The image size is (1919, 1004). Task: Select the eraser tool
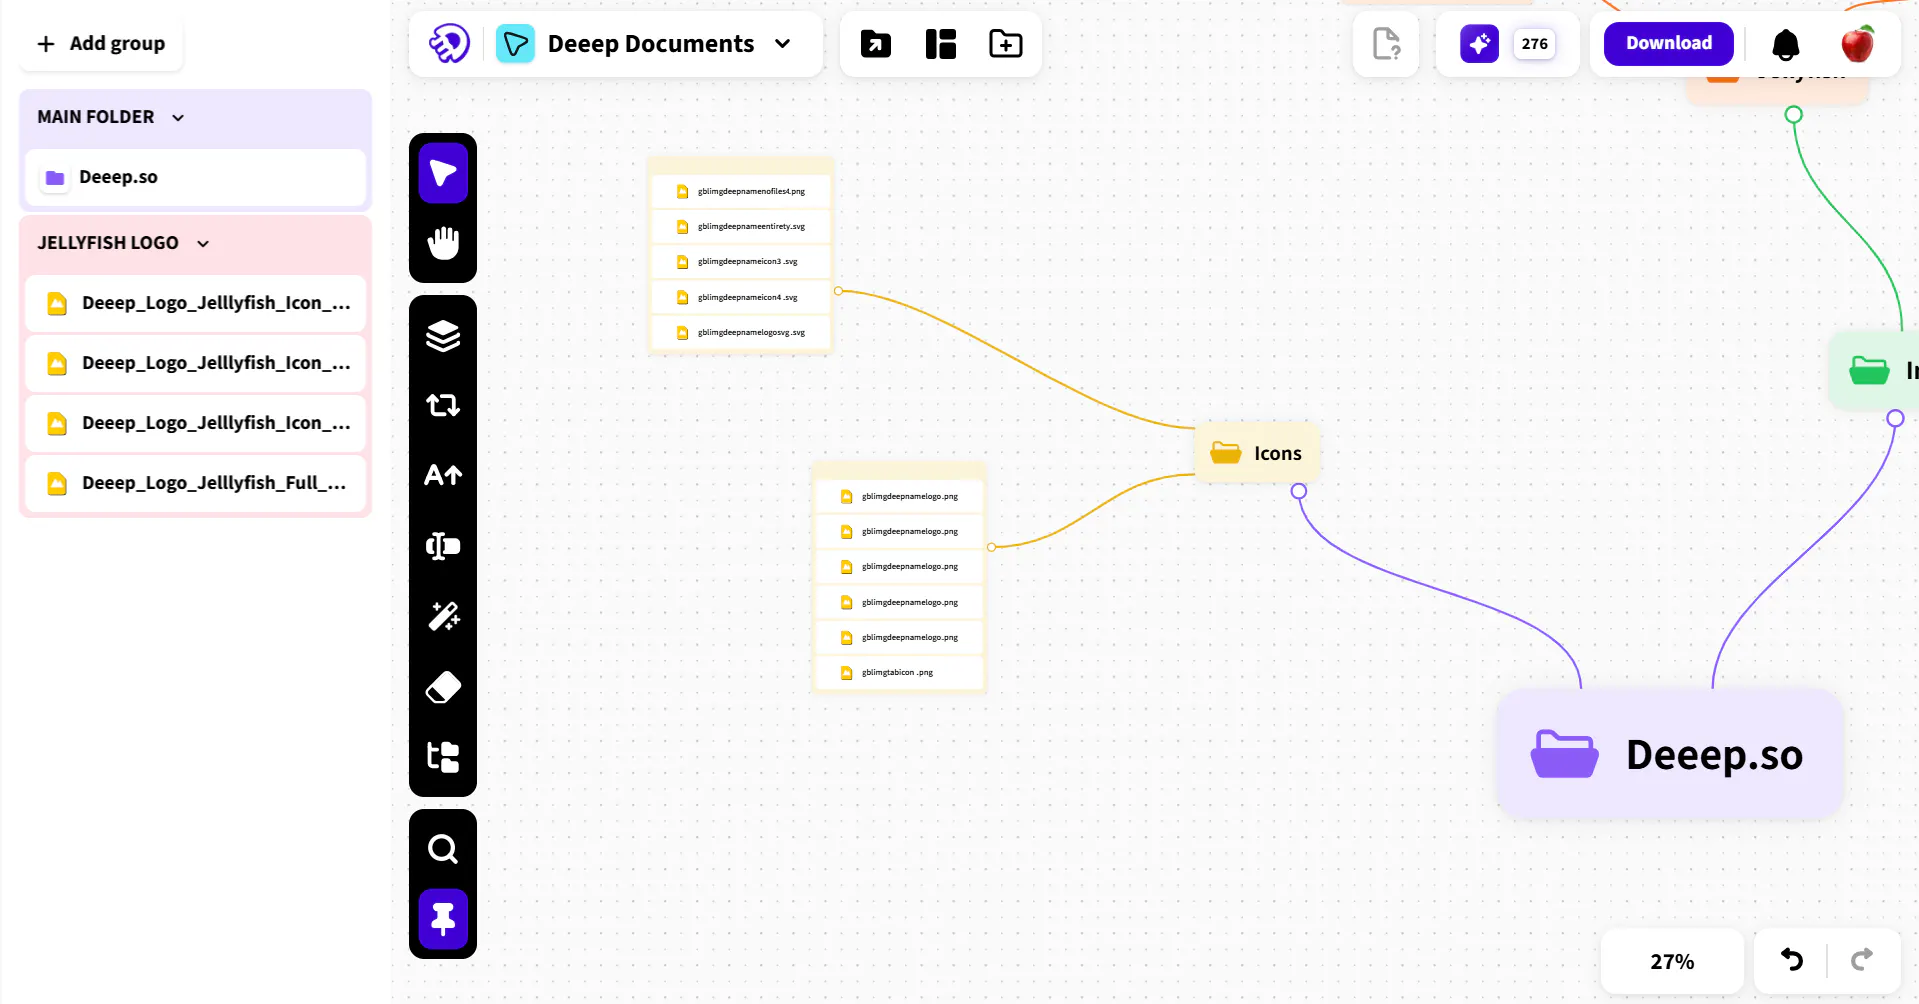tap(443, 687)
